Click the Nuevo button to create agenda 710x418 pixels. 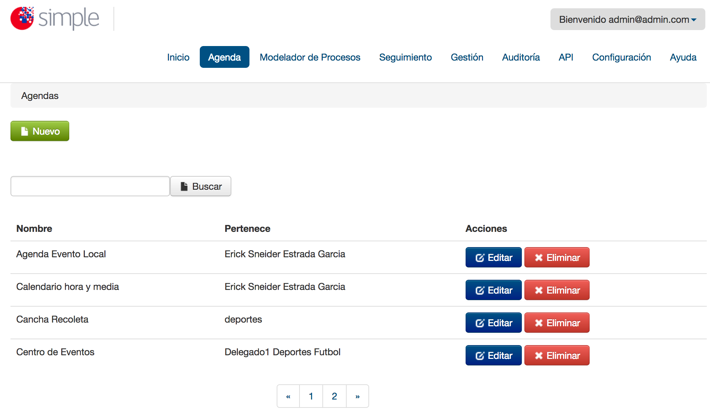(40, 131)
